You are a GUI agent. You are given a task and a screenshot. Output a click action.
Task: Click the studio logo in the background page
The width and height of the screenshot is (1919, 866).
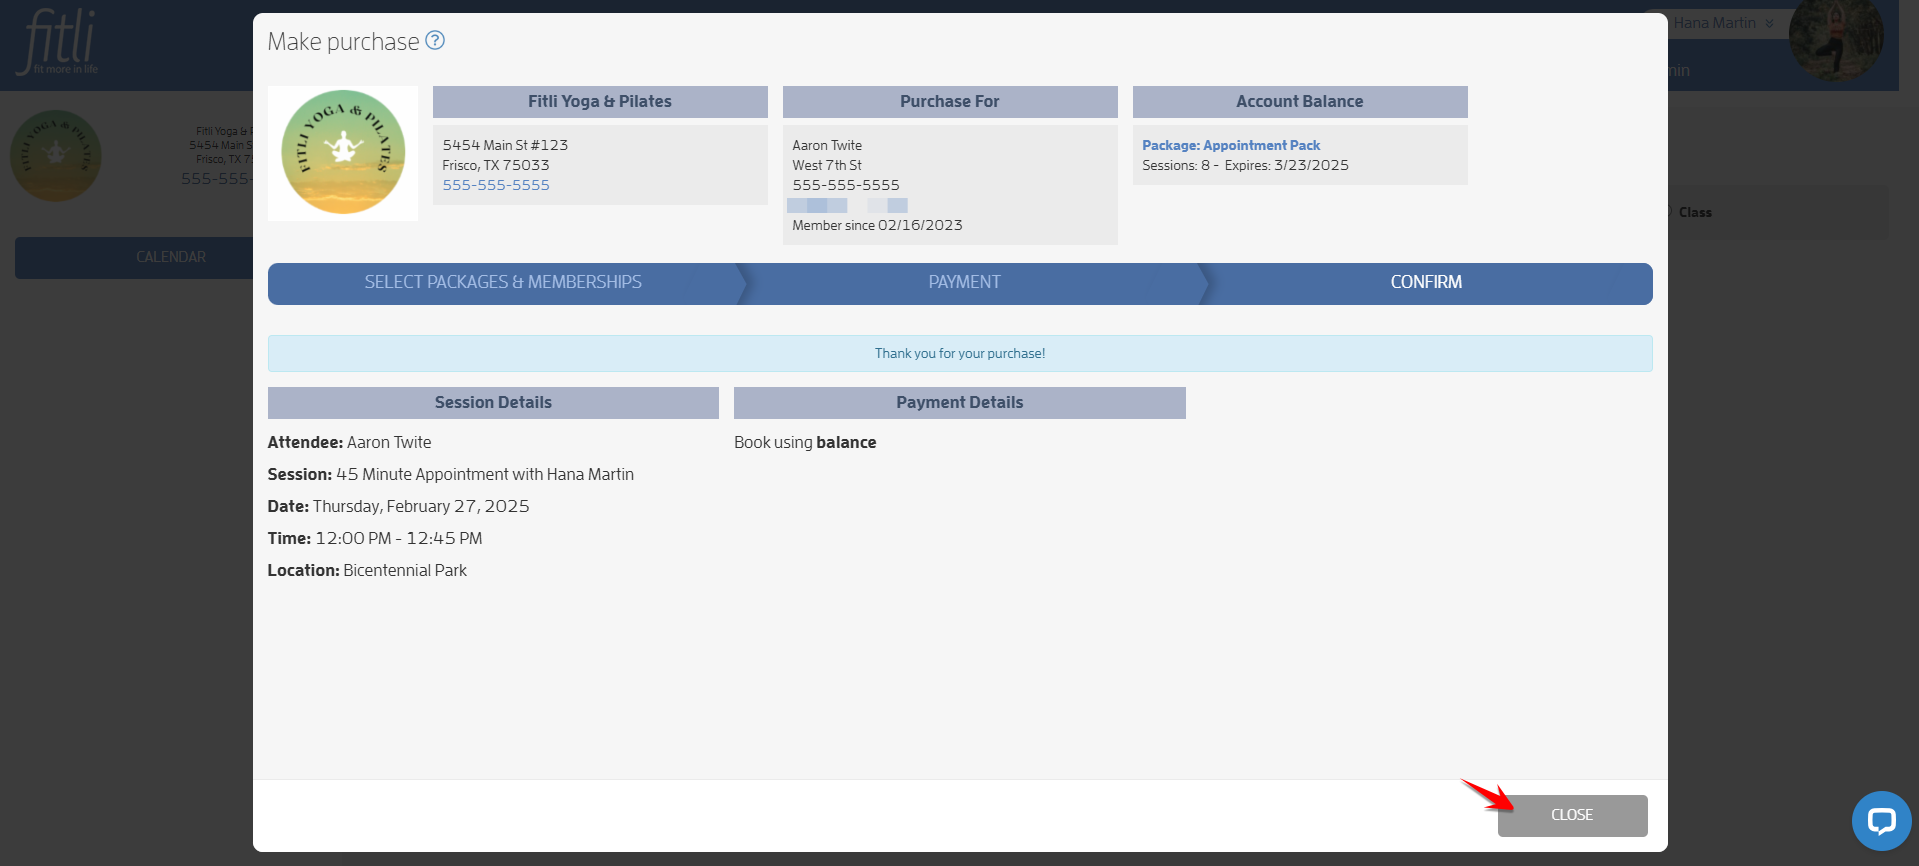point(56,156)
